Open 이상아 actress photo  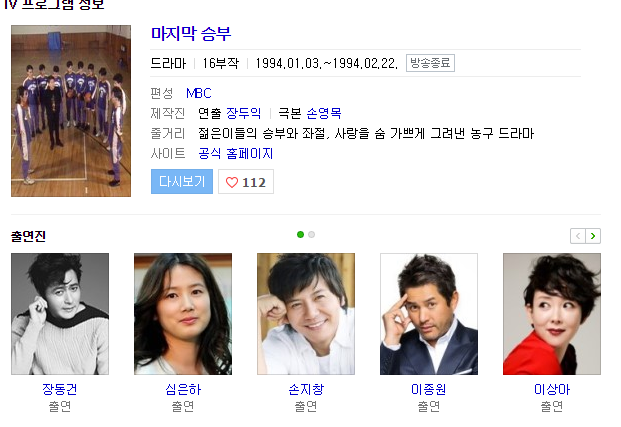point(552,314)
